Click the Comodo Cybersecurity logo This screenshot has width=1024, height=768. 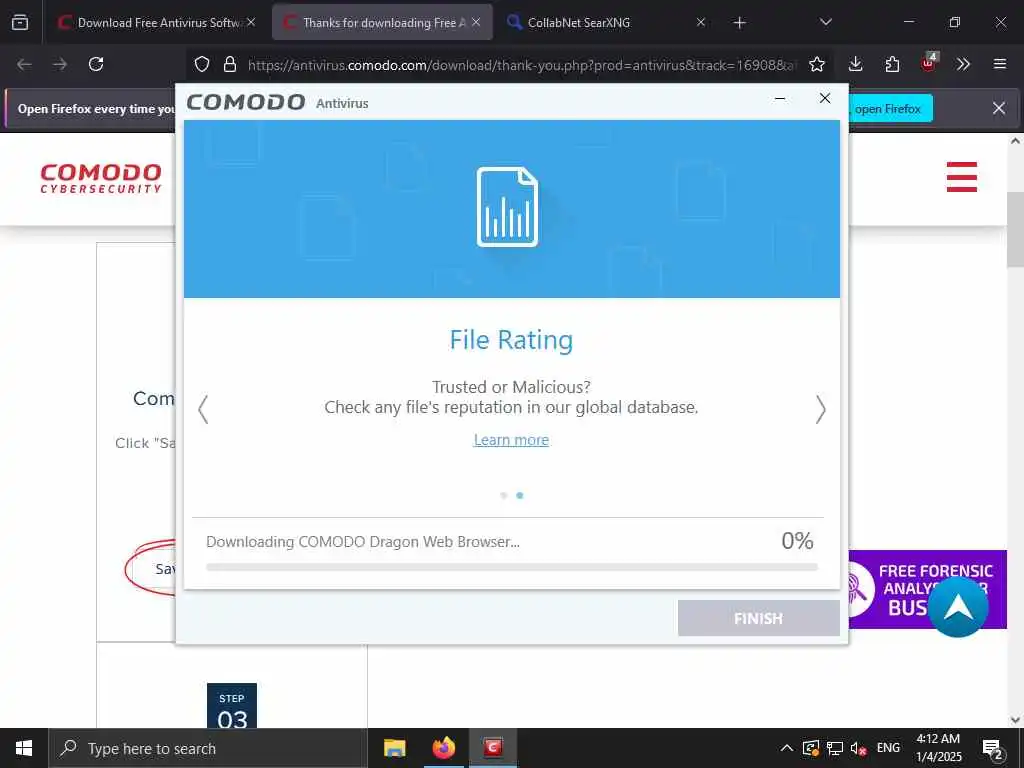101,178
